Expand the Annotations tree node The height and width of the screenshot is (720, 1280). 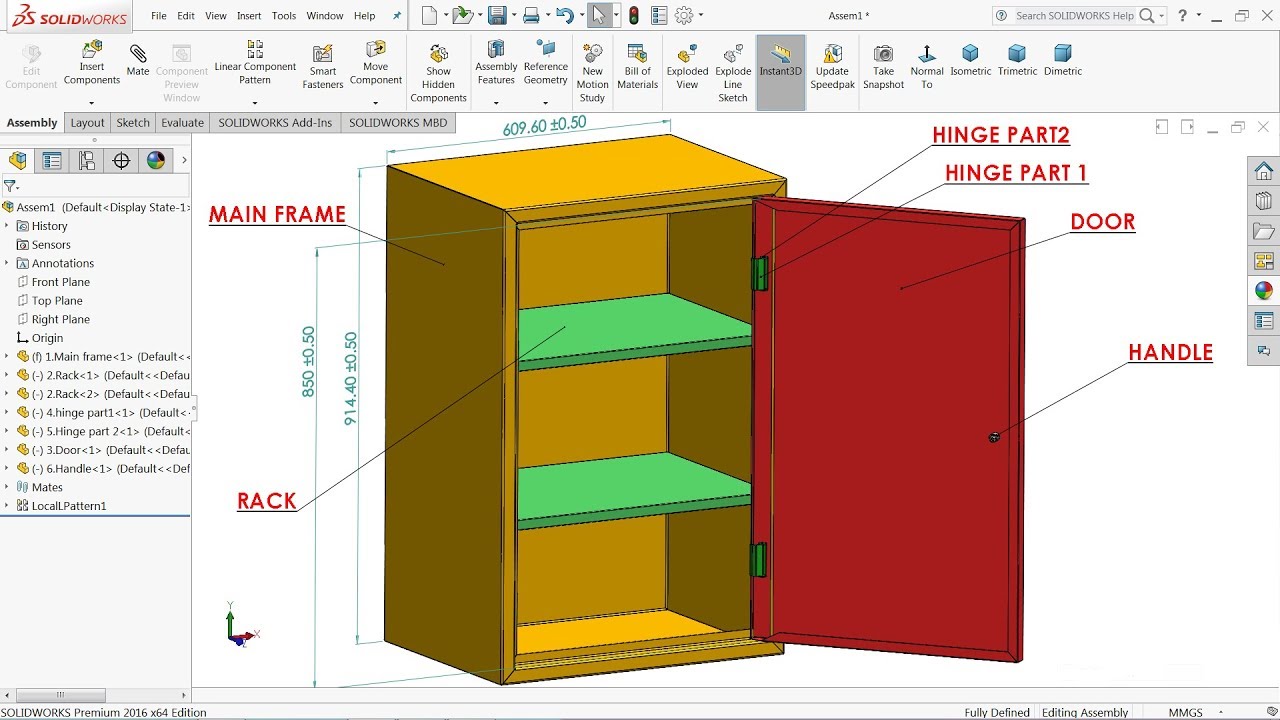7,263
